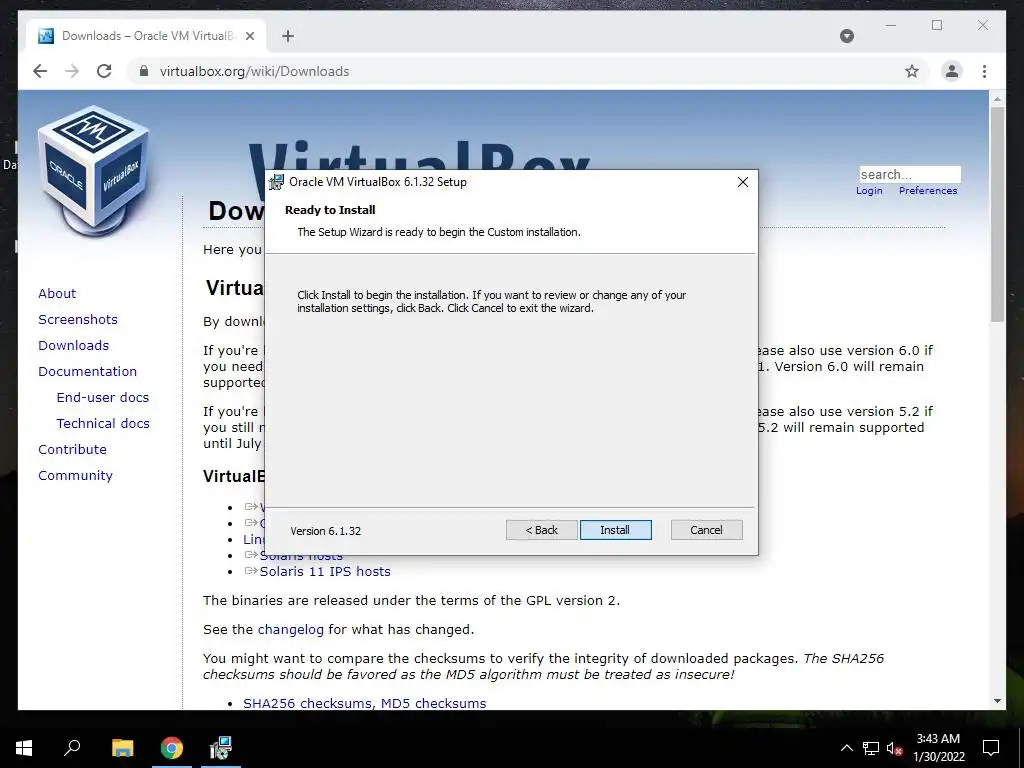The image size is (1024, 768).
Task: Click the scrollbar up arrow
Action: [997, 99]
